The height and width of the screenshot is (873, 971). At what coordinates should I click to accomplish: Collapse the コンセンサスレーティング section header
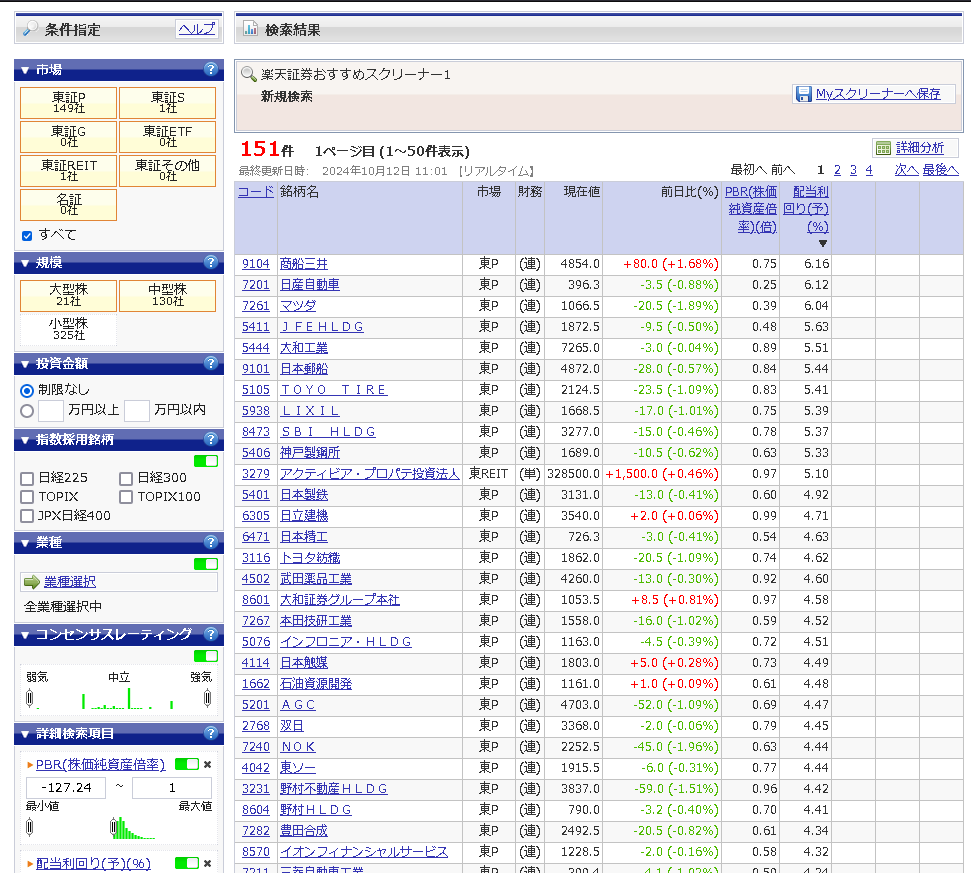(25, 635)
